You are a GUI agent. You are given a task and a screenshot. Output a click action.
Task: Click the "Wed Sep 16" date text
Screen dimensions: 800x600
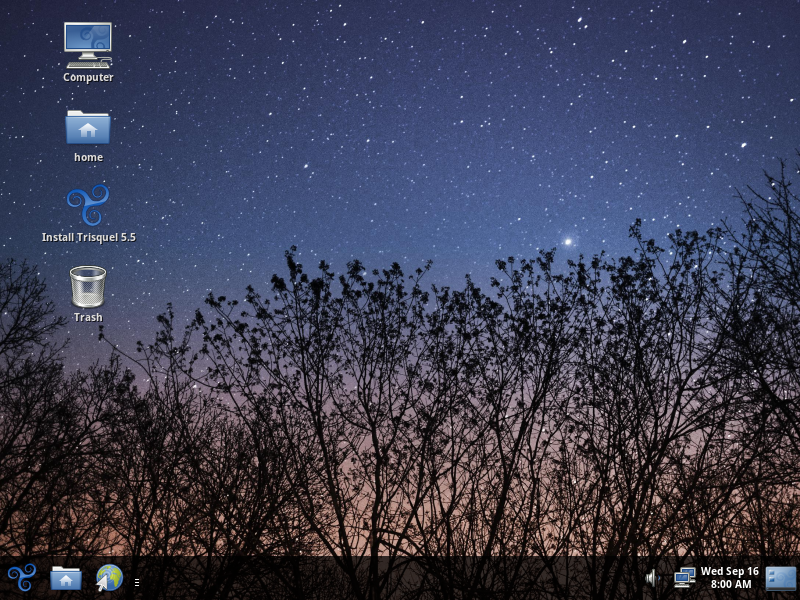(730, 572)
